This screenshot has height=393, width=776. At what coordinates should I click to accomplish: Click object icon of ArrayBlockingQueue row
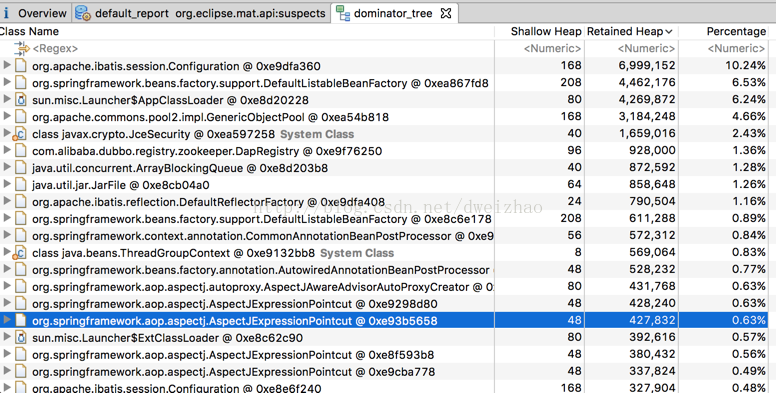click(x=20, y=167)
